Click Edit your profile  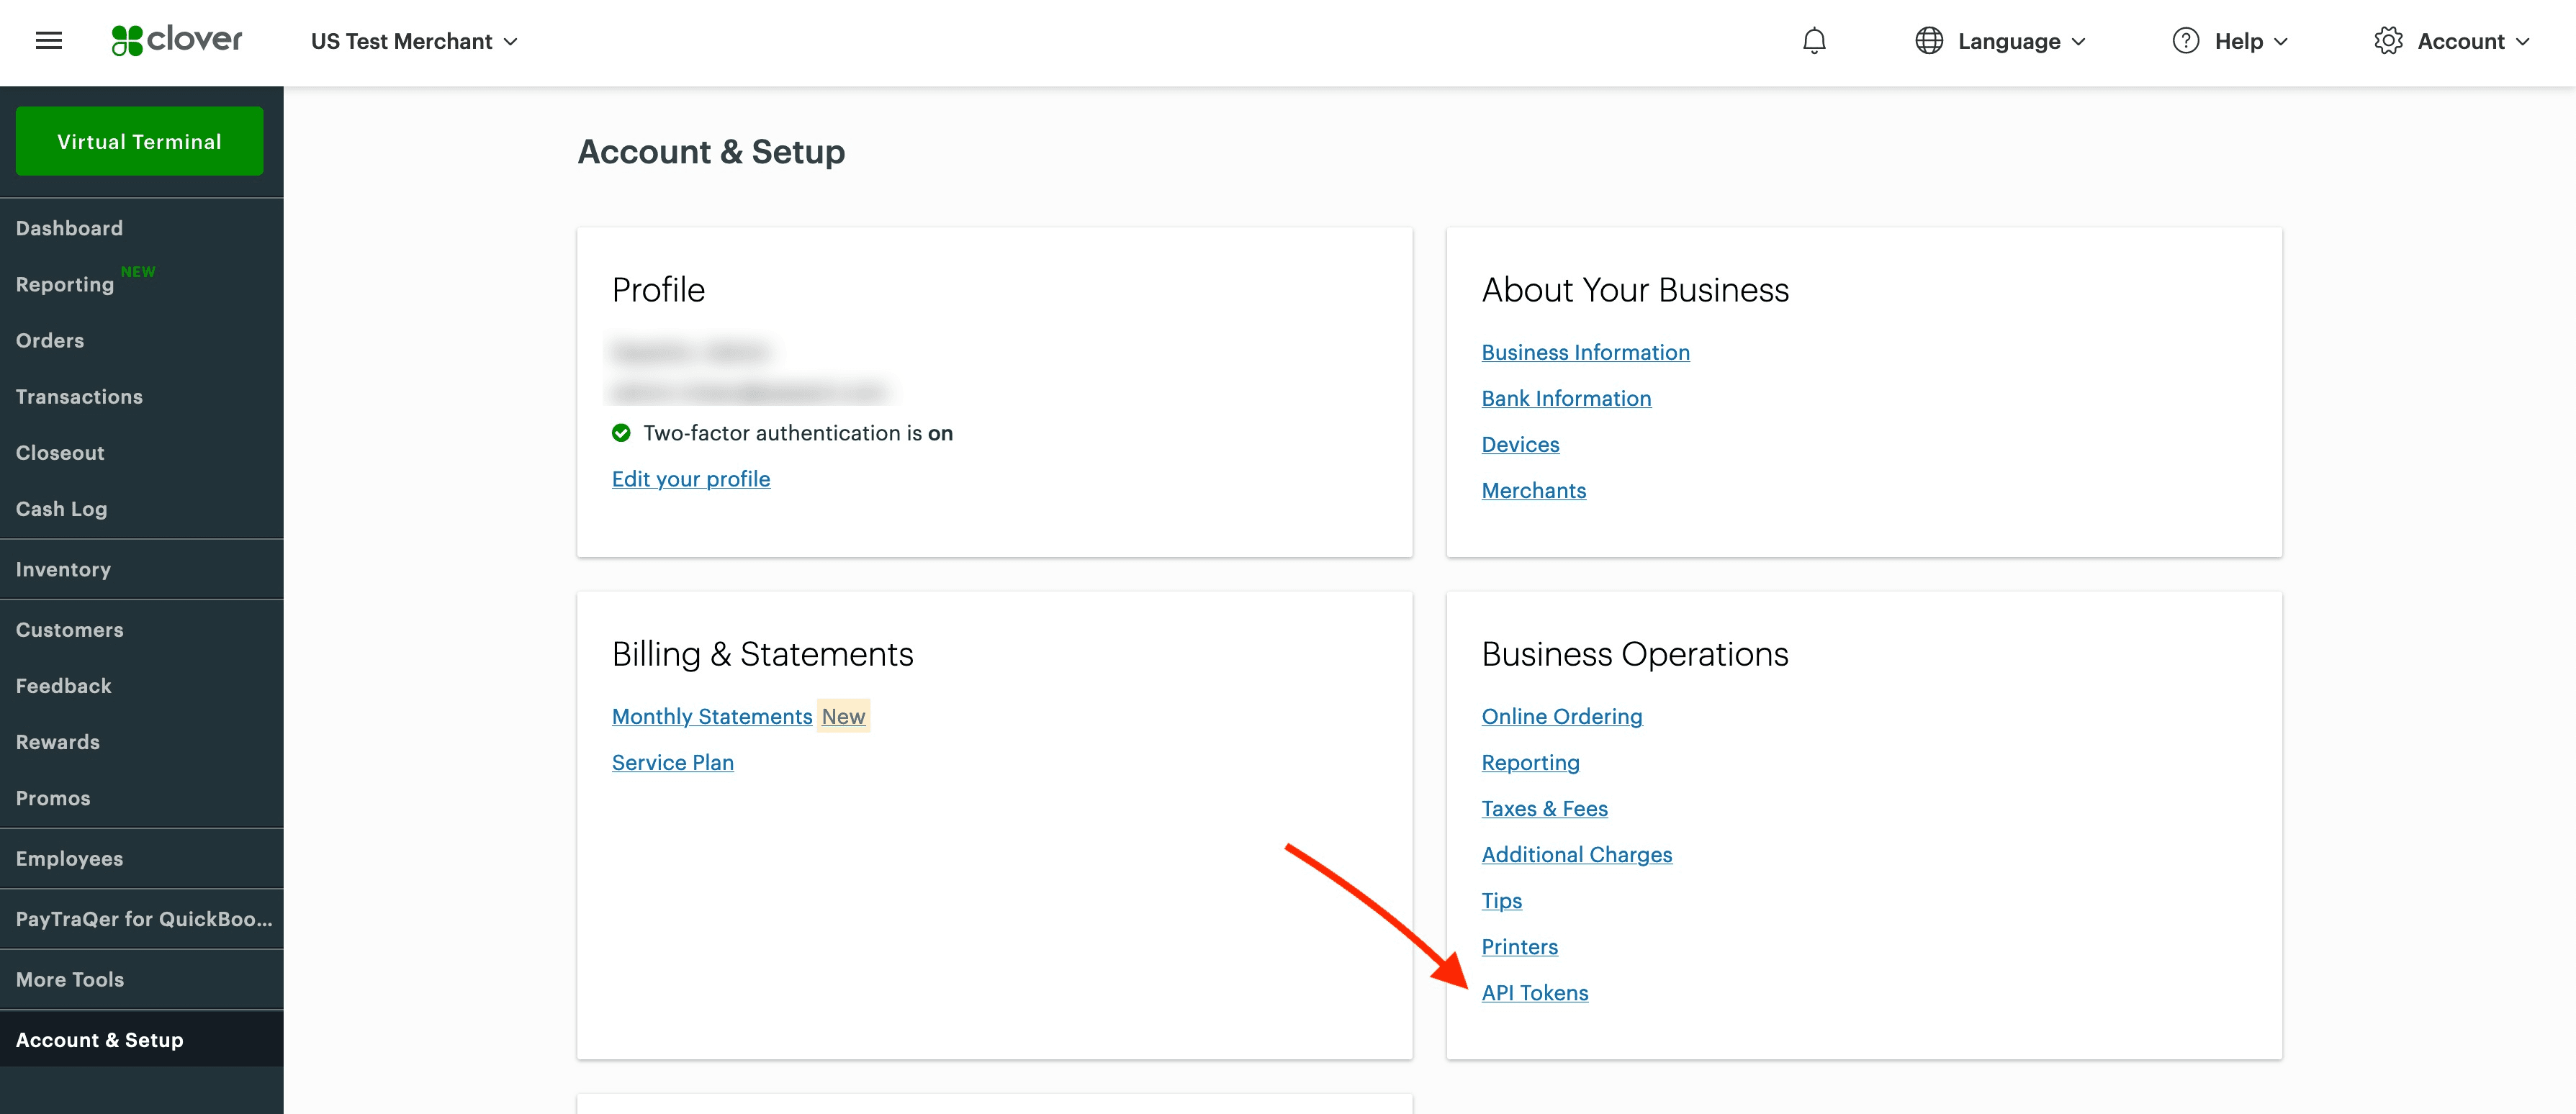[x=690, y=479]
